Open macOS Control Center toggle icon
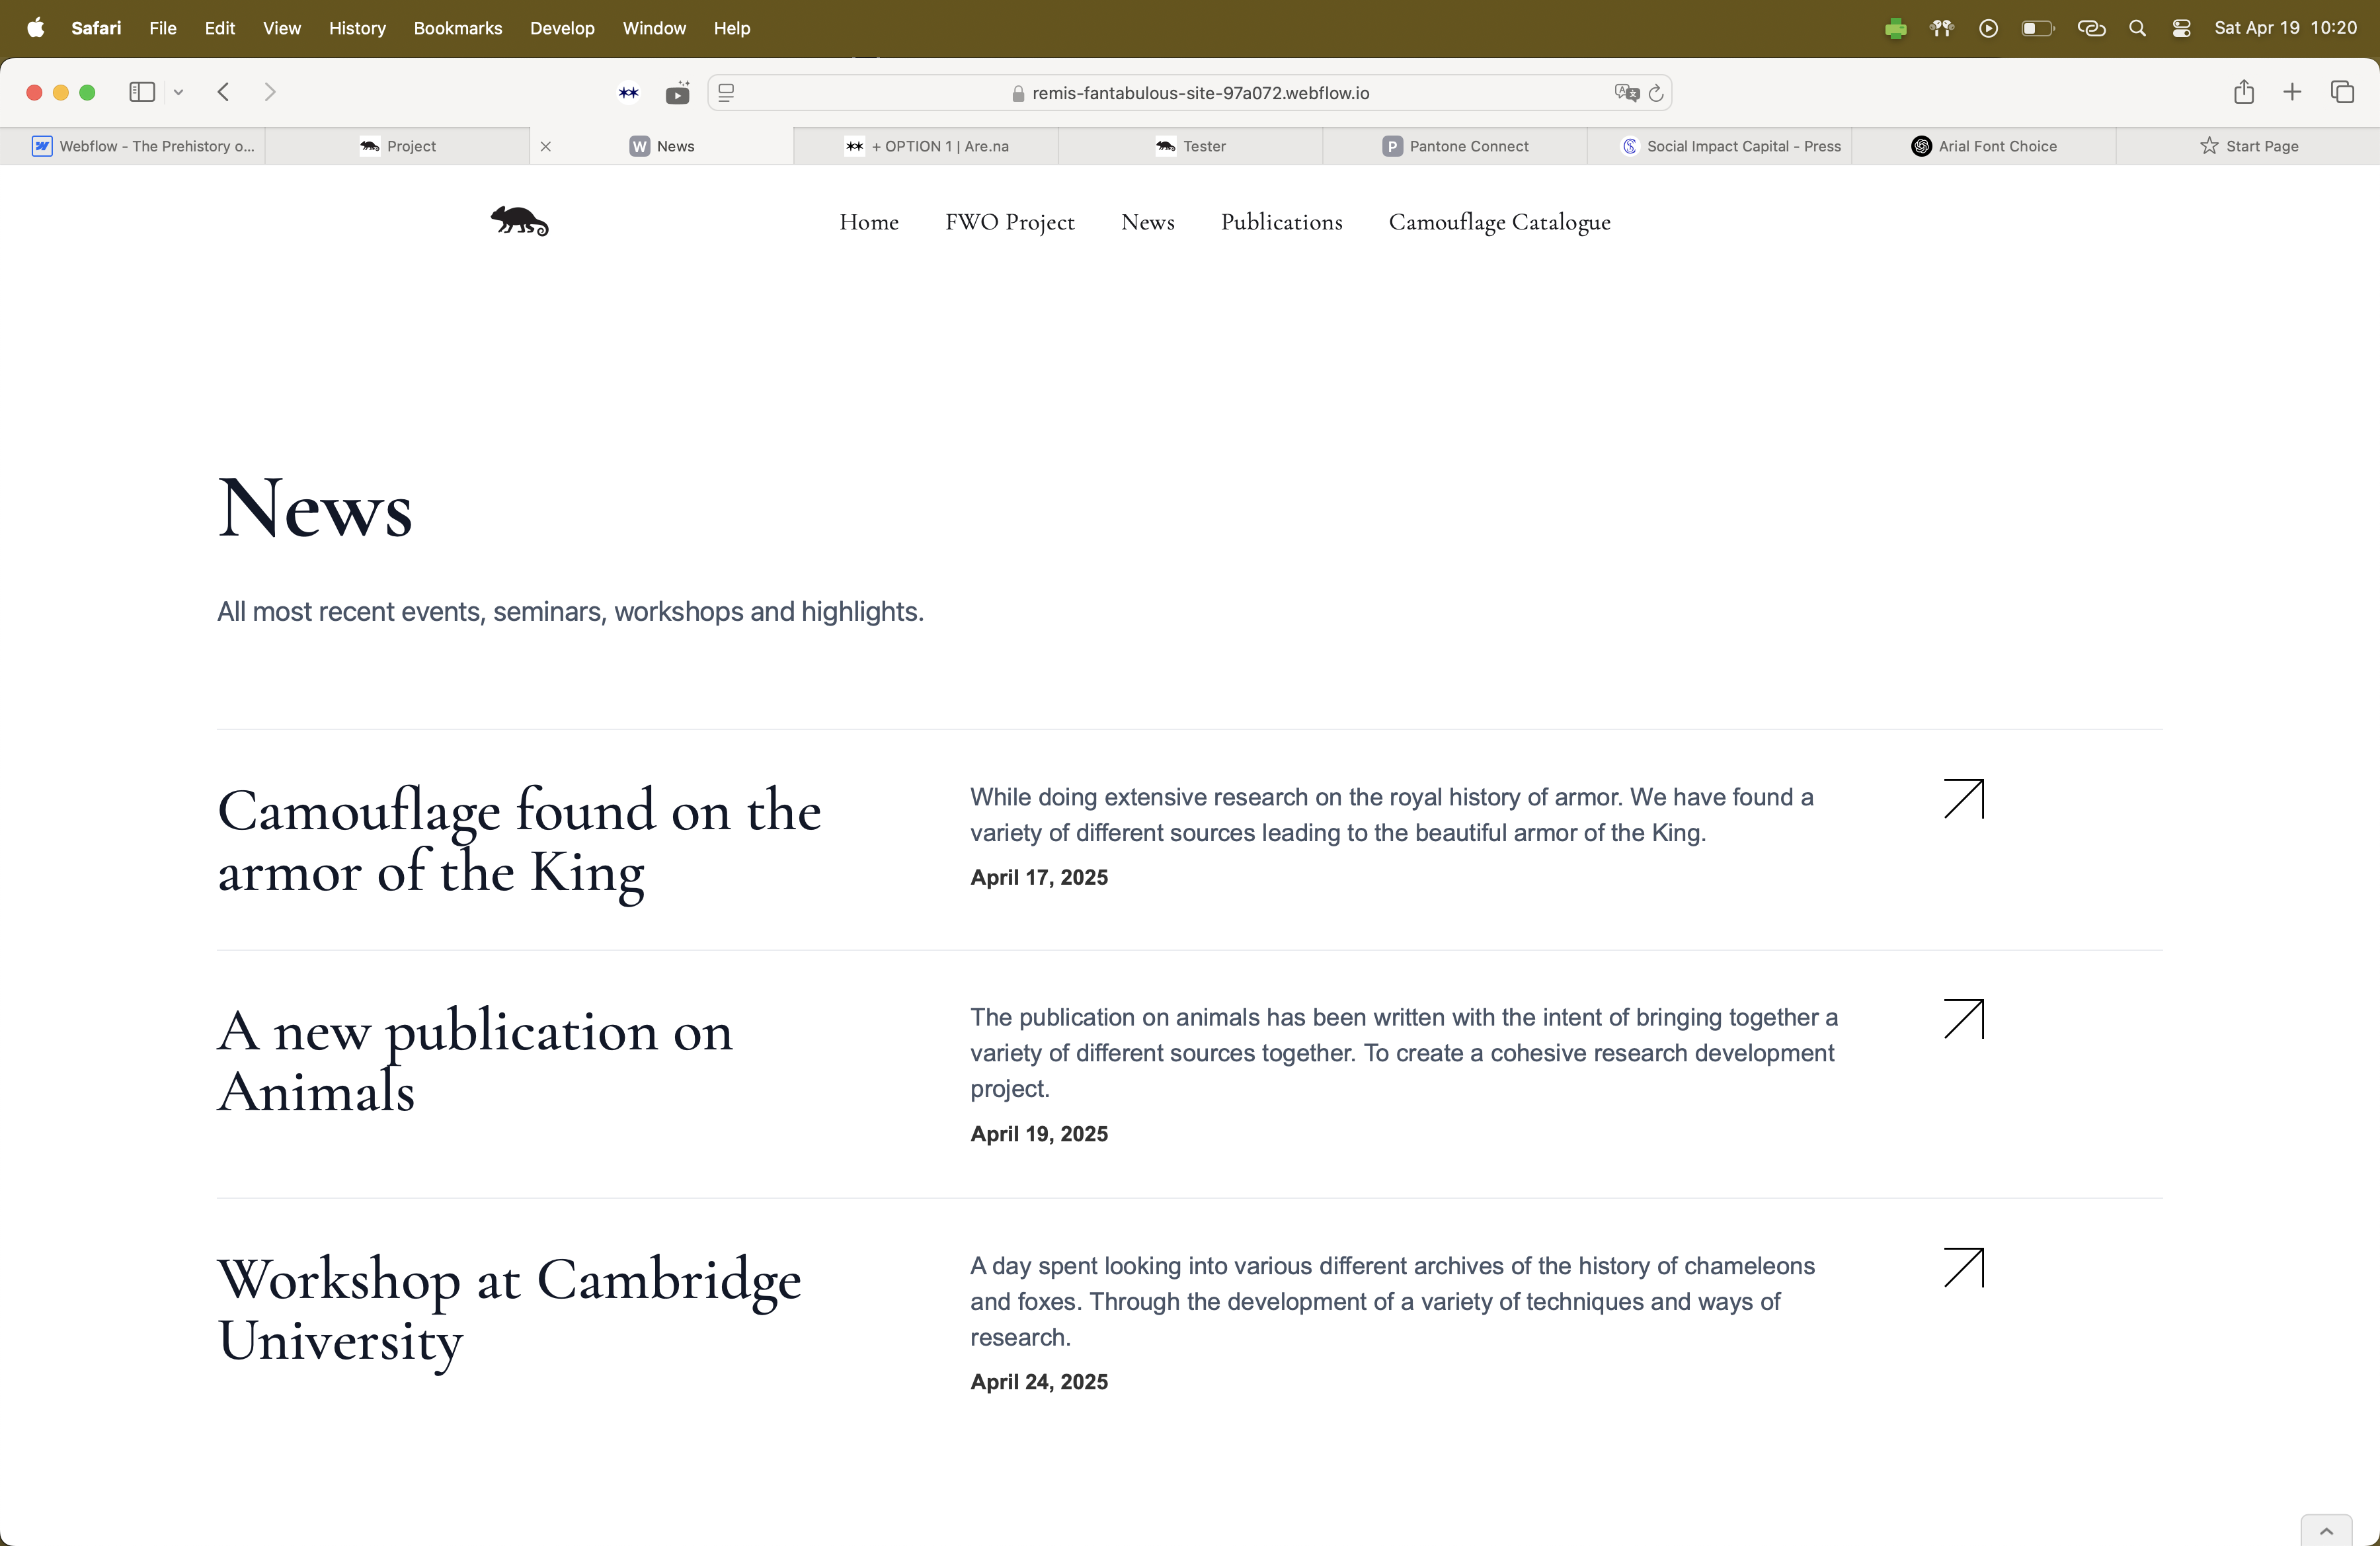The height and width of the screenshot is (1546, 2380). pyautogui.click(x=2181, y=28)
